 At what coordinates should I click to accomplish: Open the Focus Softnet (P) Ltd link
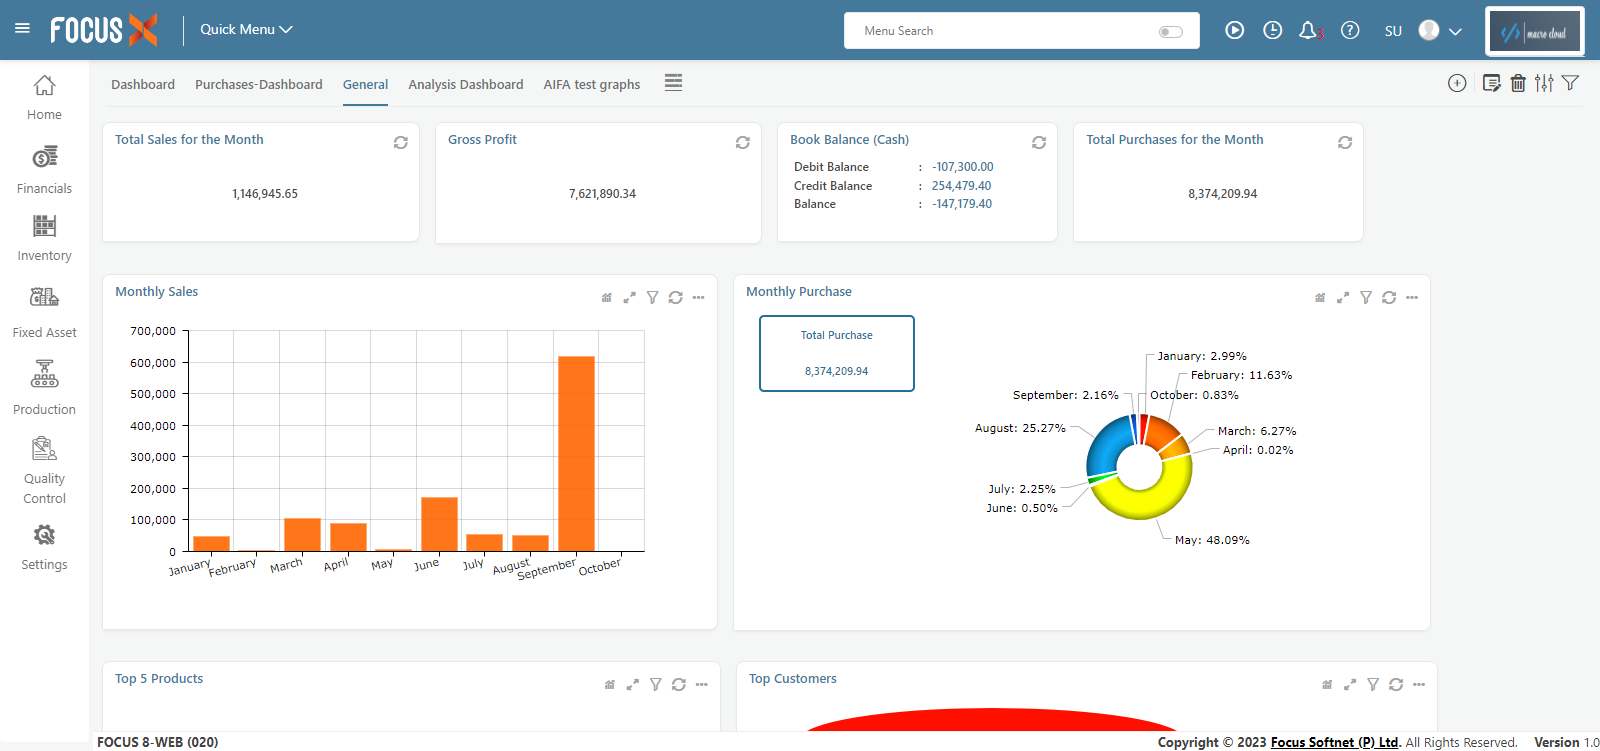tap(1334, 742)
